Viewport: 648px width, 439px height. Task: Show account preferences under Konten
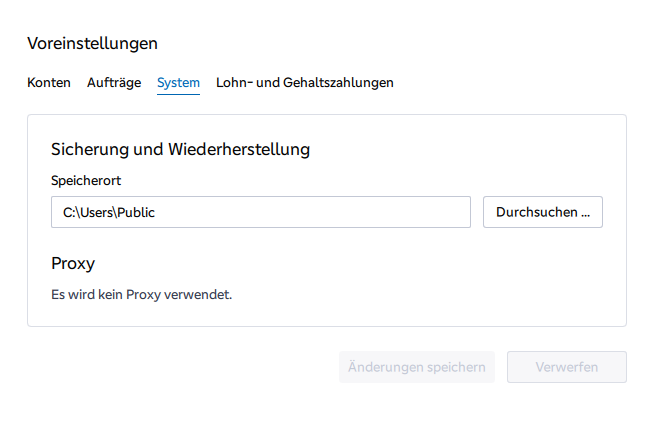pyautogui.click(x=49, y=82)
